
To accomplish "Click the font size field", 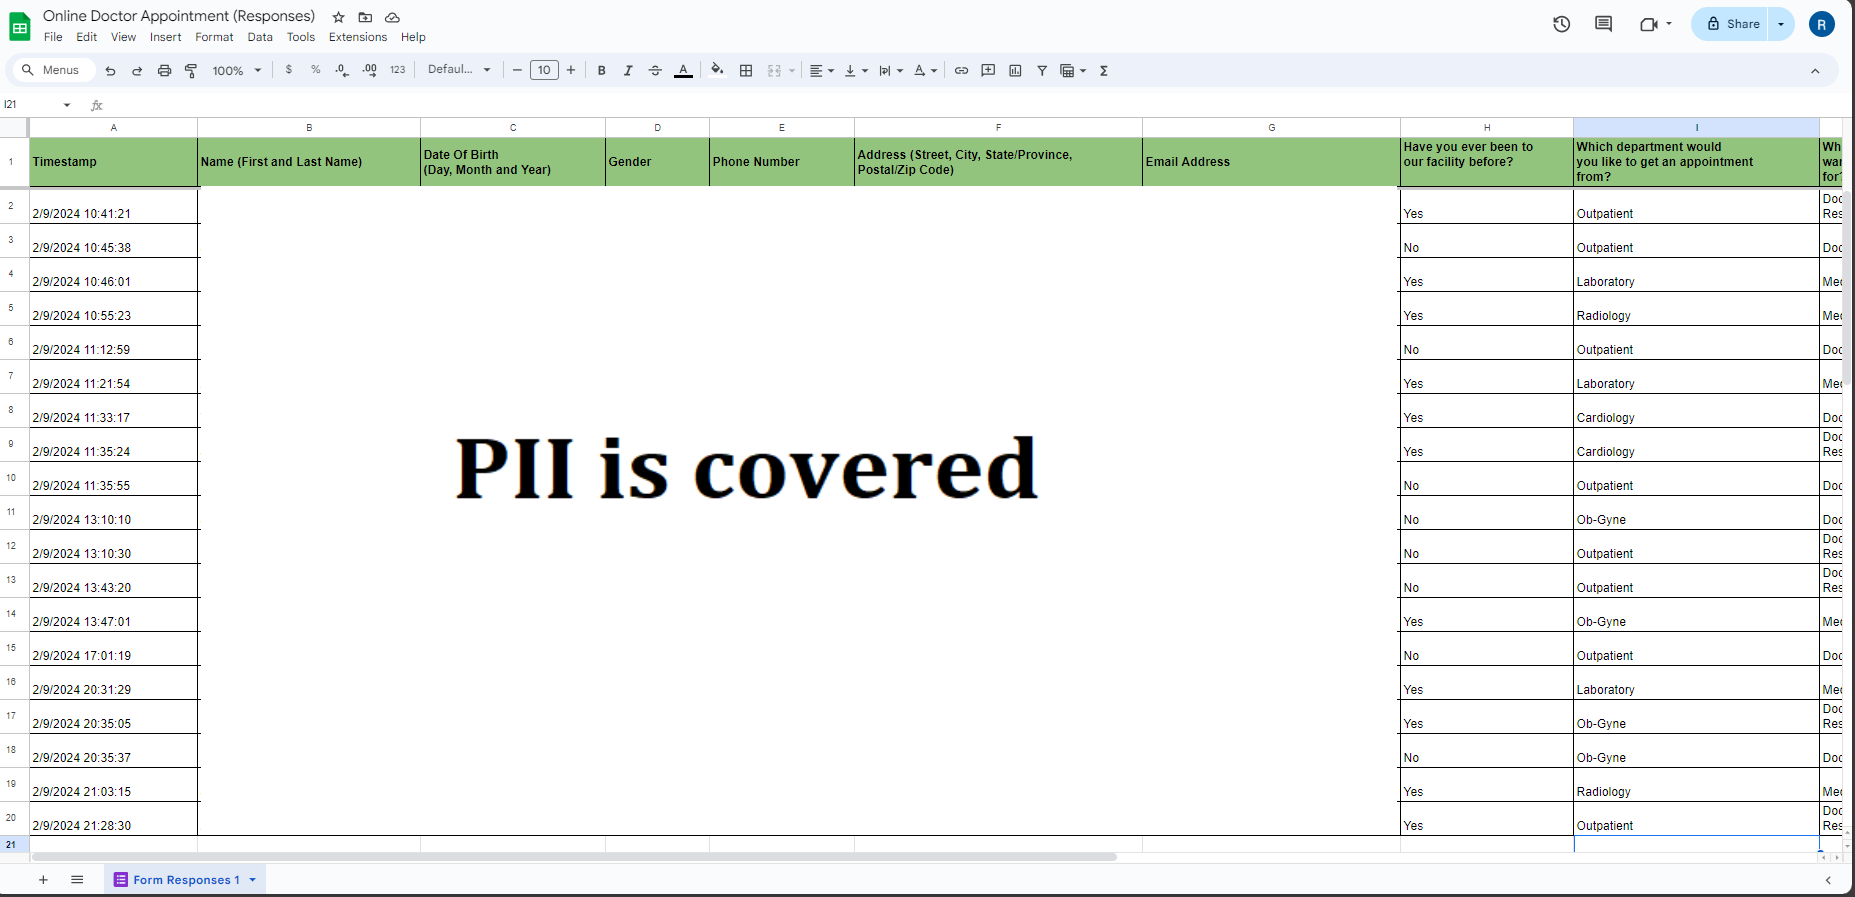I will (x=544, y=70).
